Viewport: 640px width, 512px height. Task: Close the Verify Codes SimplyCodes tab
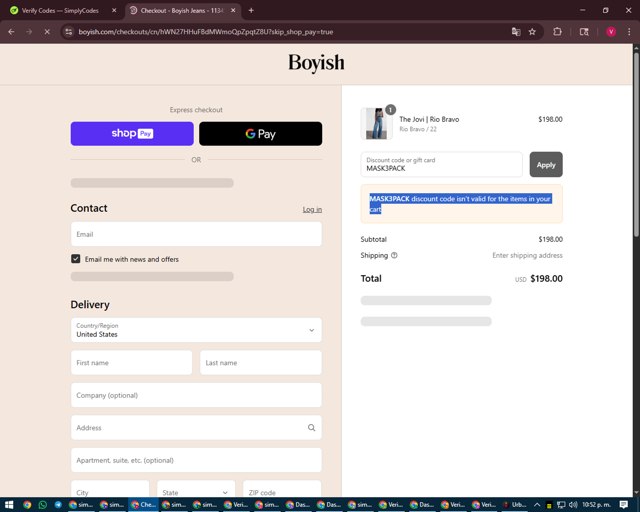[114, 10]
